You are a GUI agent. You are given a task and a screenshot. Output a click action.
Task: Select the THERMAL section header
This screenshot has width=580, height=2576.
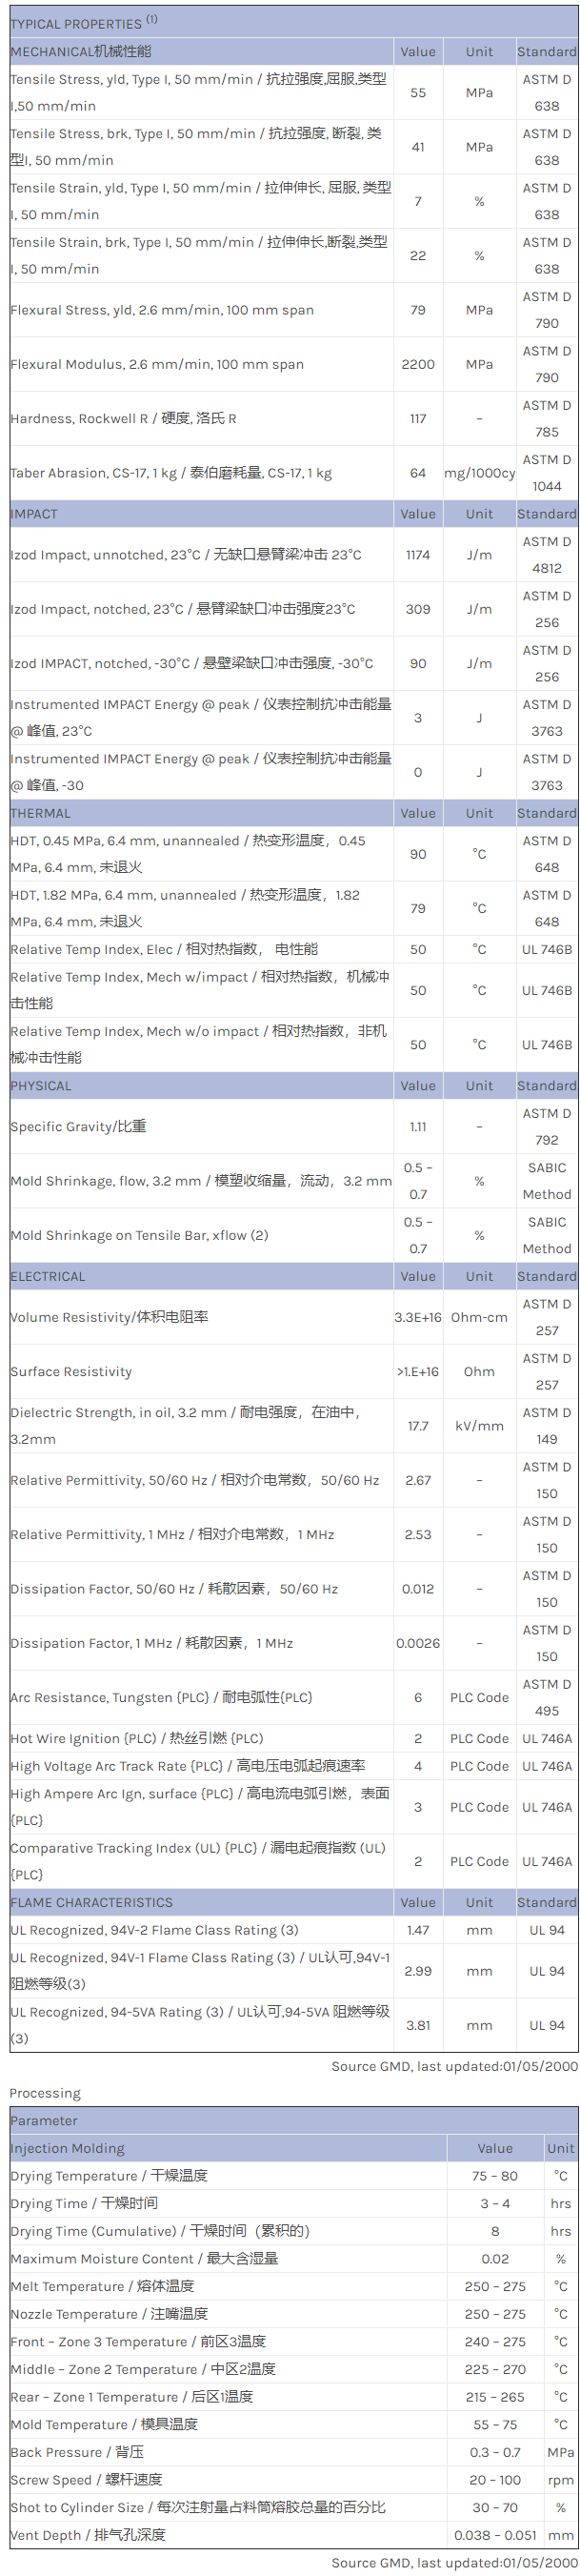(40, 813)
